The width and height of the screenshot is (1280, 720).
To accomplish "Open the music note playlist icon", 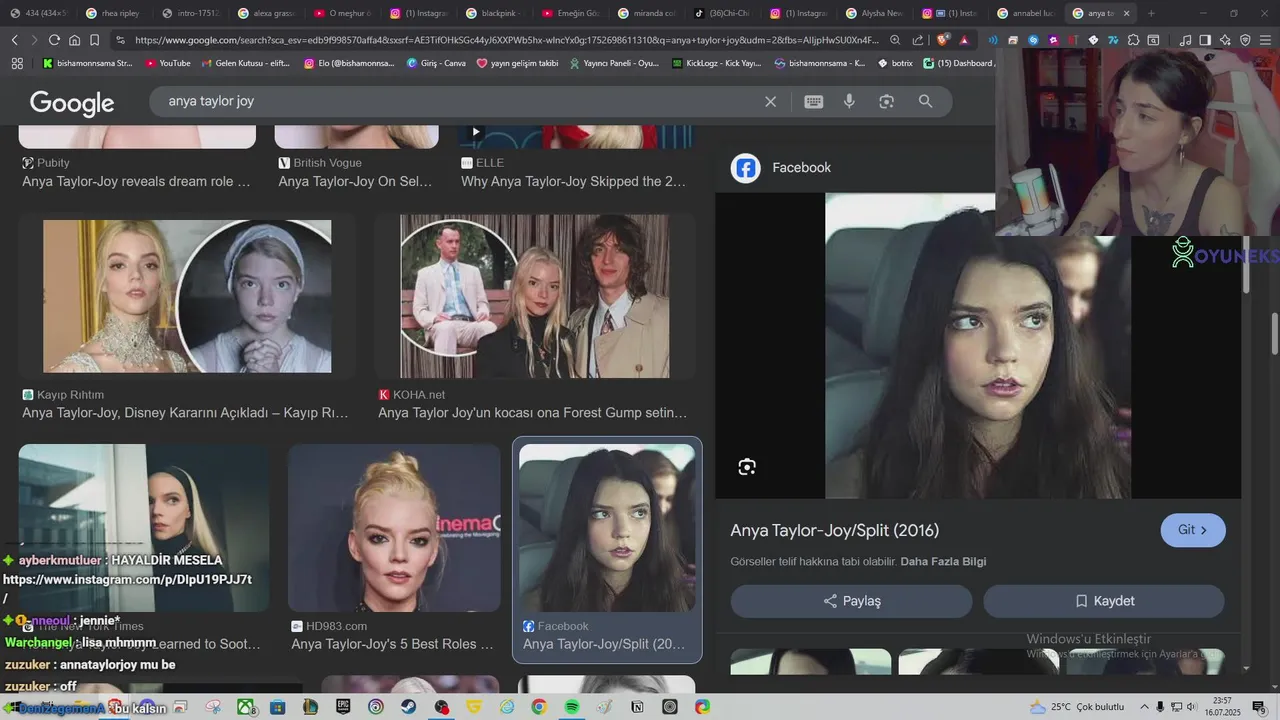I will [1186, 40].
